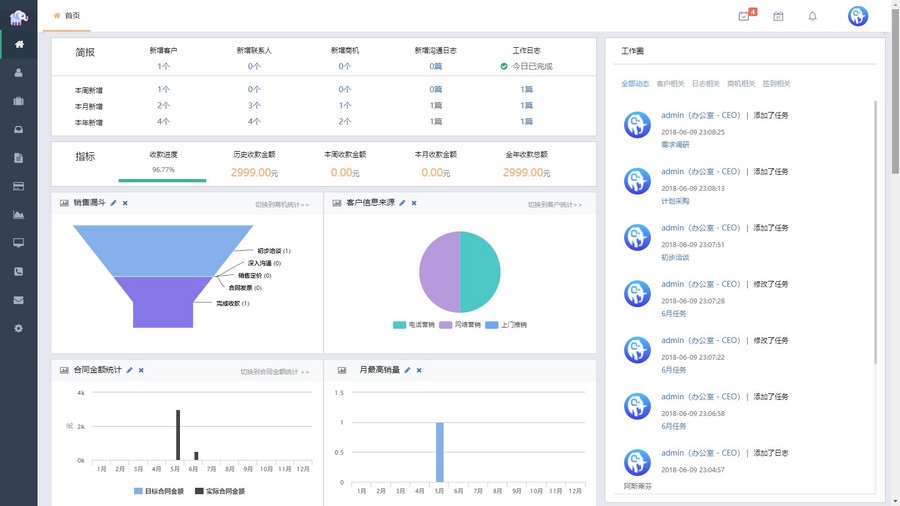Click the chart icon beside 销售漏斗 title
This screenshot has width=900, height=506.
tap(64, 203)
